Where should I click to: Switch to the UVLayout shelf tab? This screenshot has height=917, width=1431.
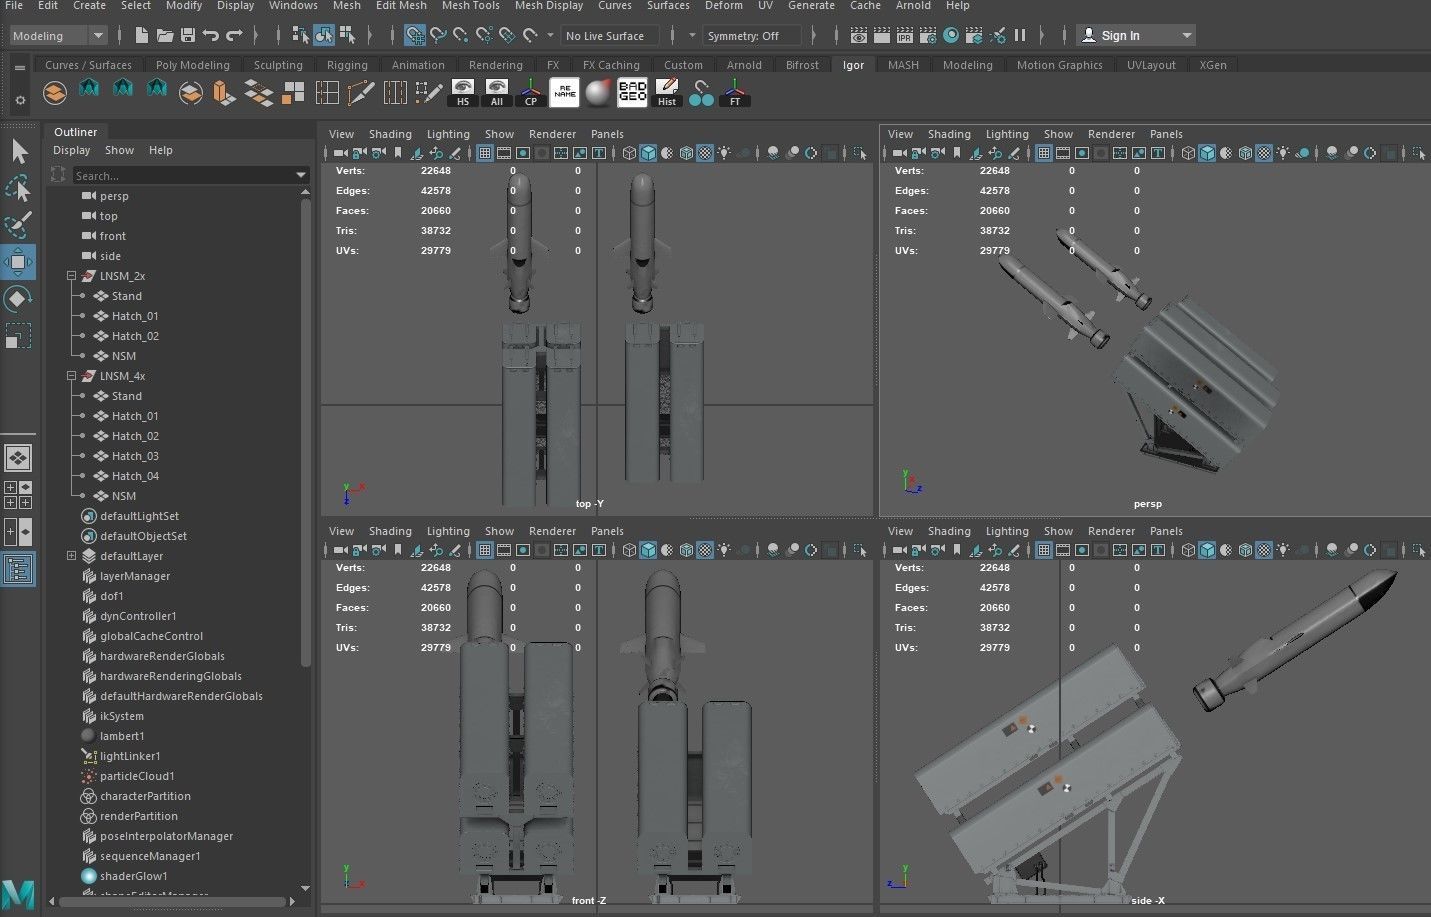pos(1151,65)
